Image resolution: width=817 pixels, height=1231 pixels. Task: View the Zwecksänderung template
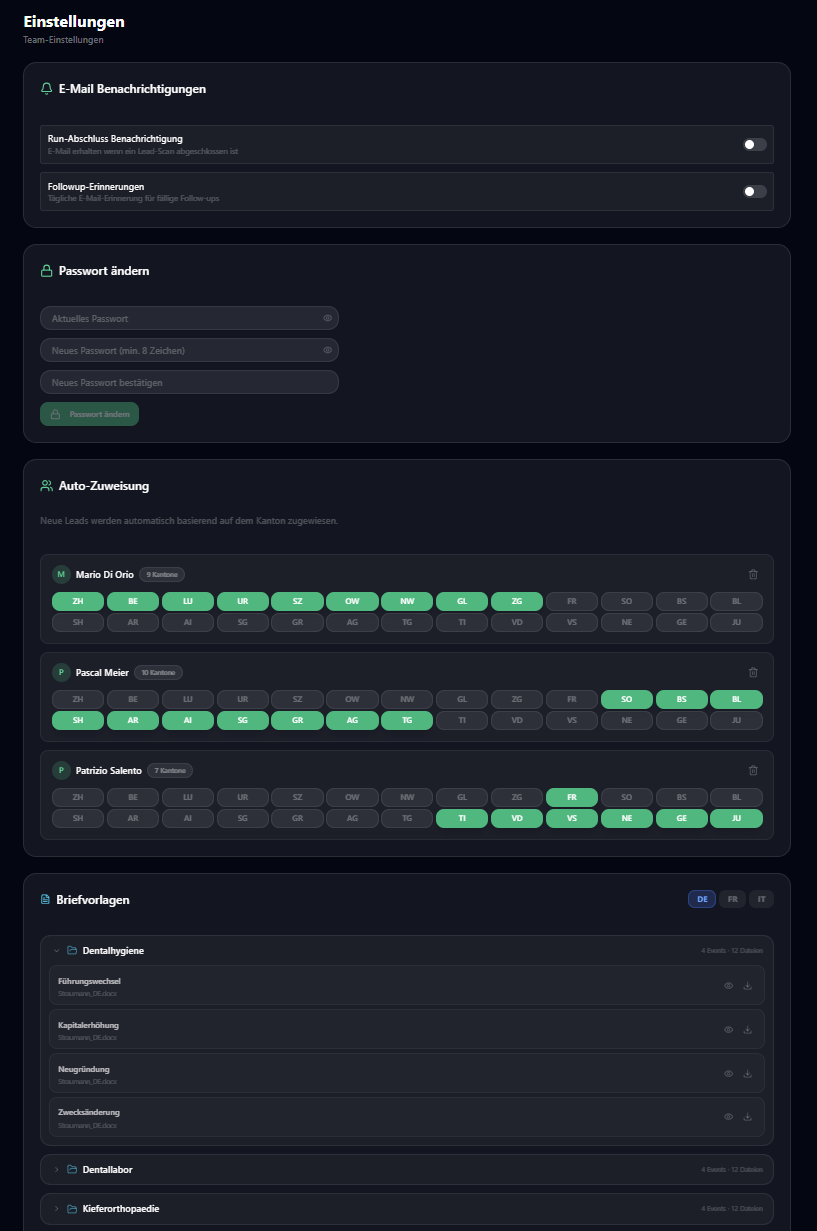point(728,1117)
